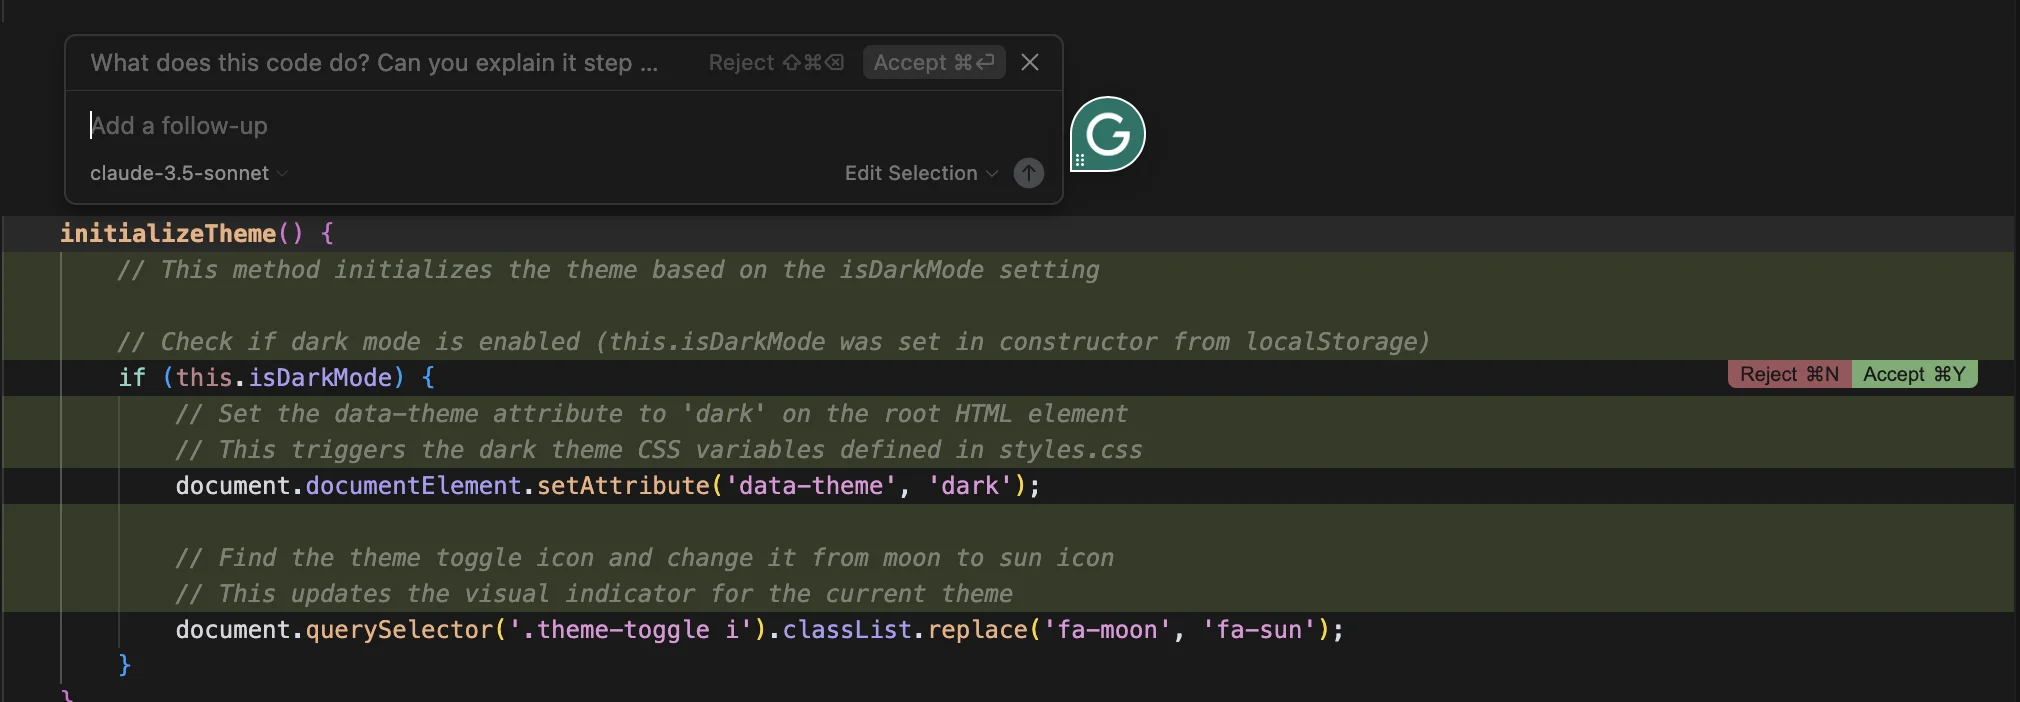
Task: Reject the diff hunk with Reject ⌘N
Action: [1790, 374]
